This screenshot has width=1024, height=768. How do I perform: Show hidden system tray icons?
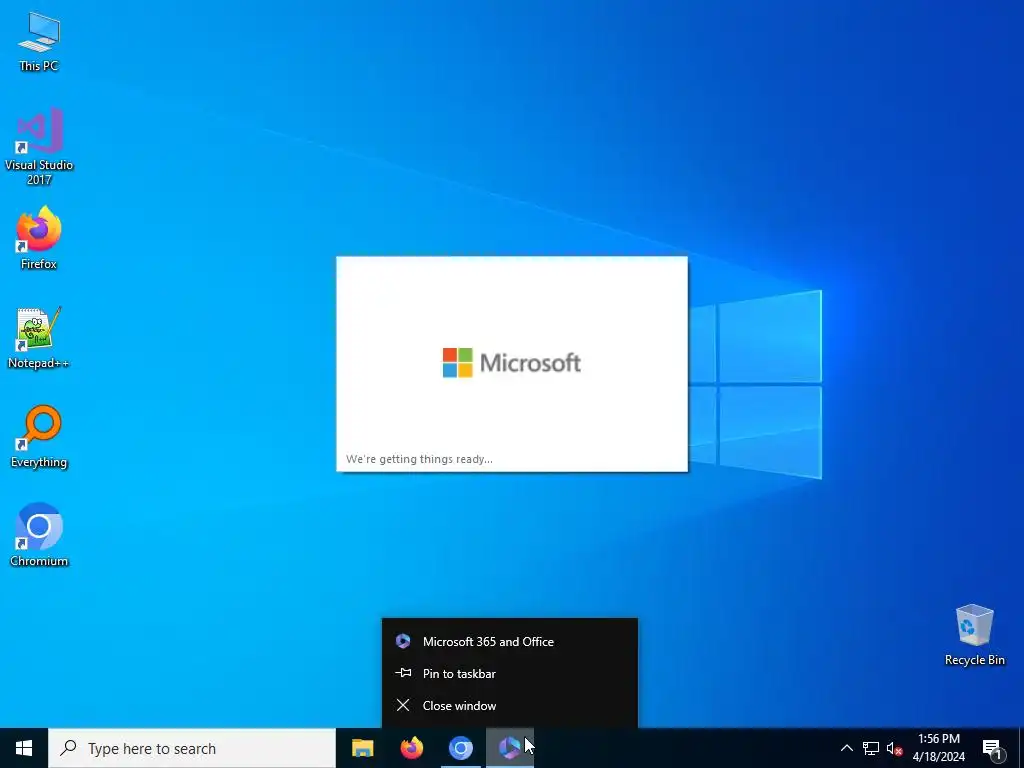(x=846, y=748)
